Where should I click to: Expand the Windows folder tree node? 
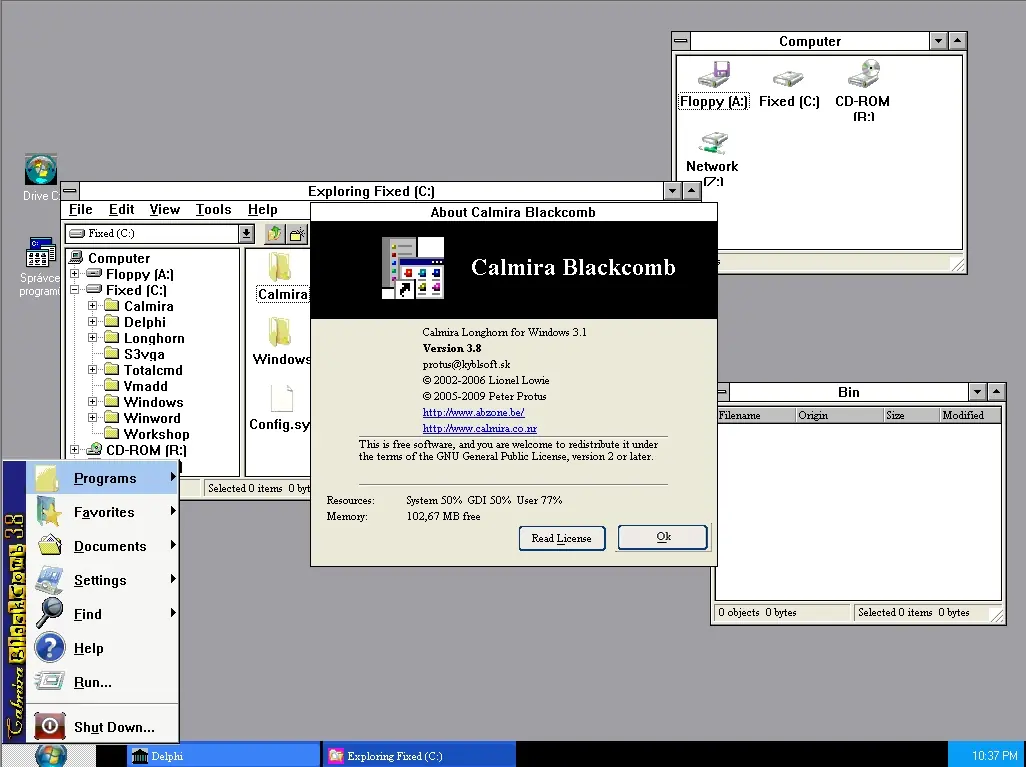(x=92, y=401)
